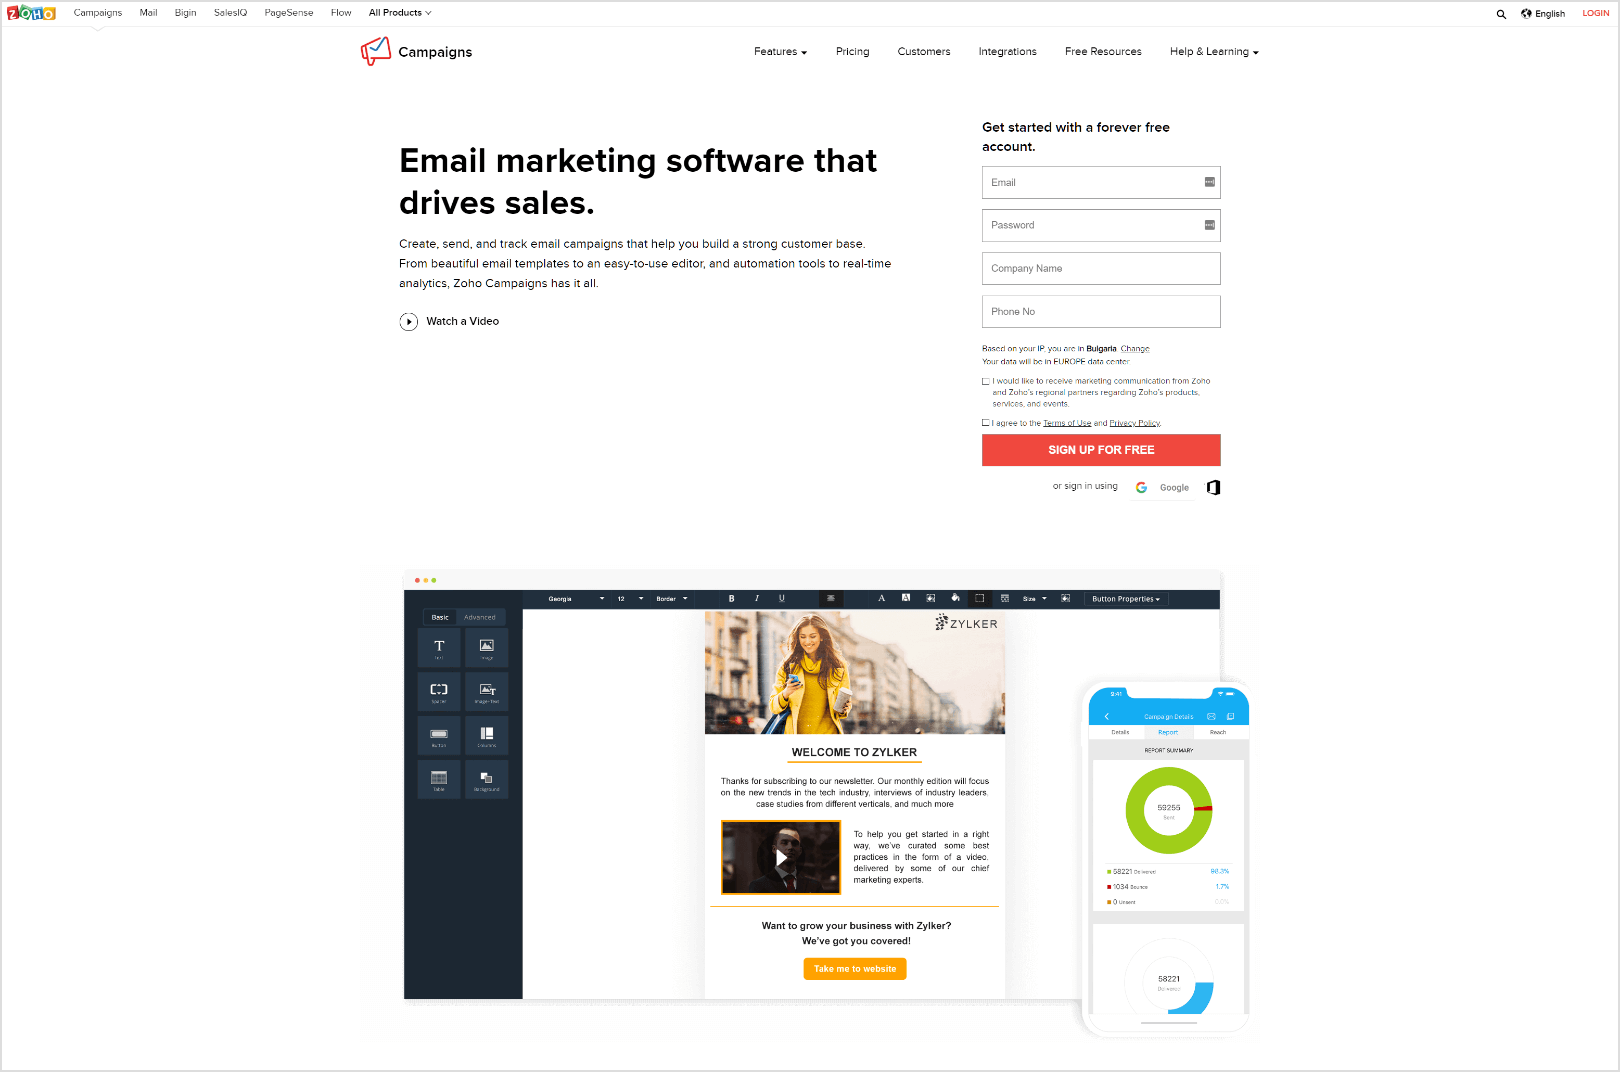The width and height of the screenshot is (1620, 1072).
Task: Click the back arrow on phone mockup
Action: point(1107,717)
